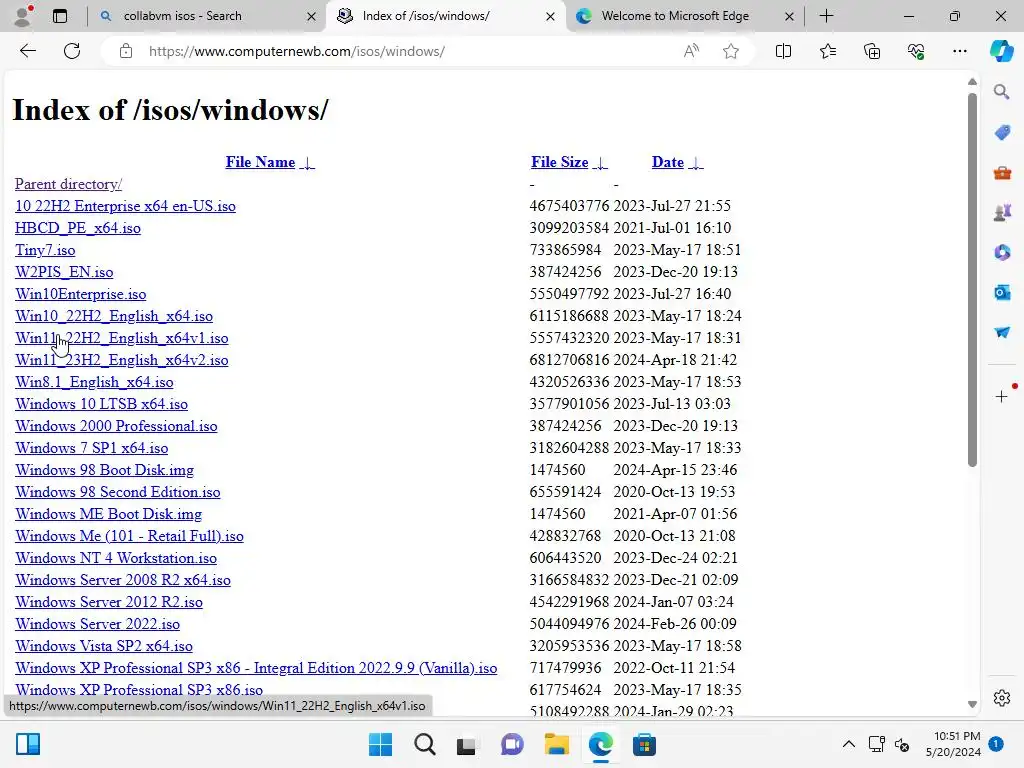Open Collections in toolbar

tap(872, 51)
